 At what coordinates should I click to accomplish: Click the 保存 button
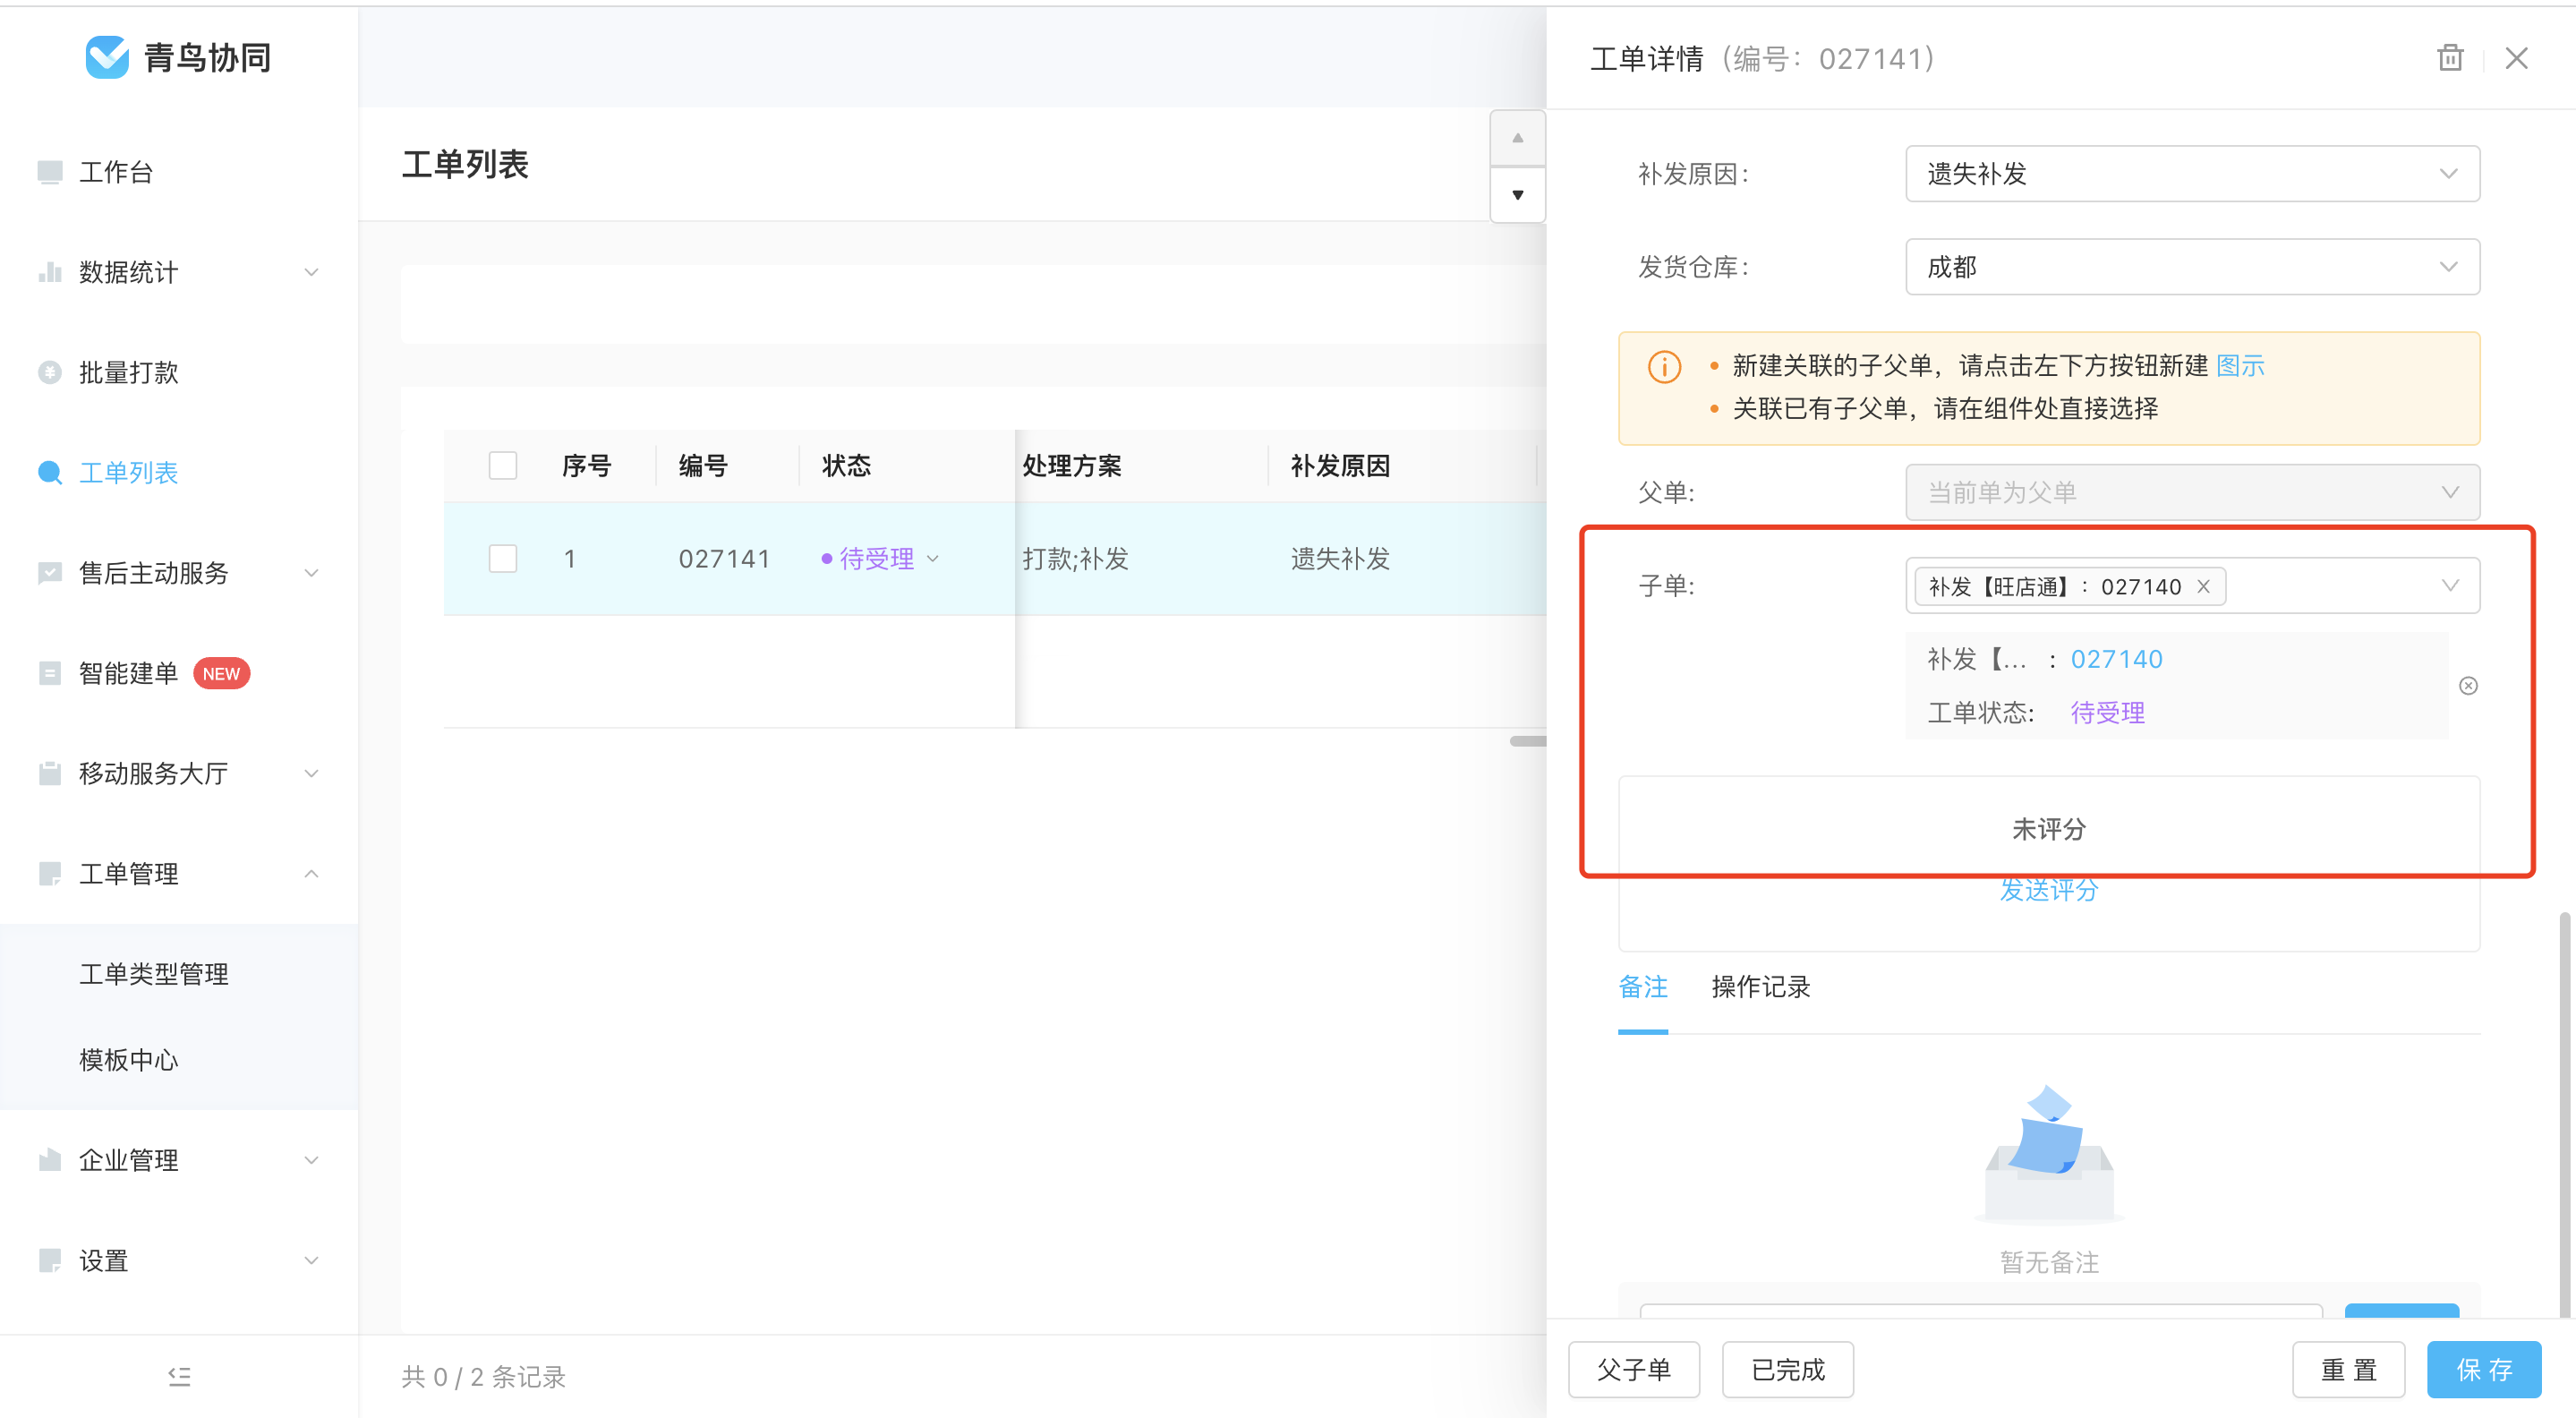click(2484, 1369)
